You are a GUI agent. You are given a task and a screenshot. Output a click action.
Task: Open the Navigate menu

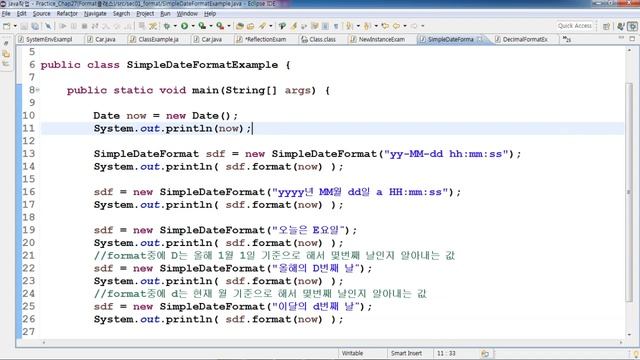click(x=95, y=13)
